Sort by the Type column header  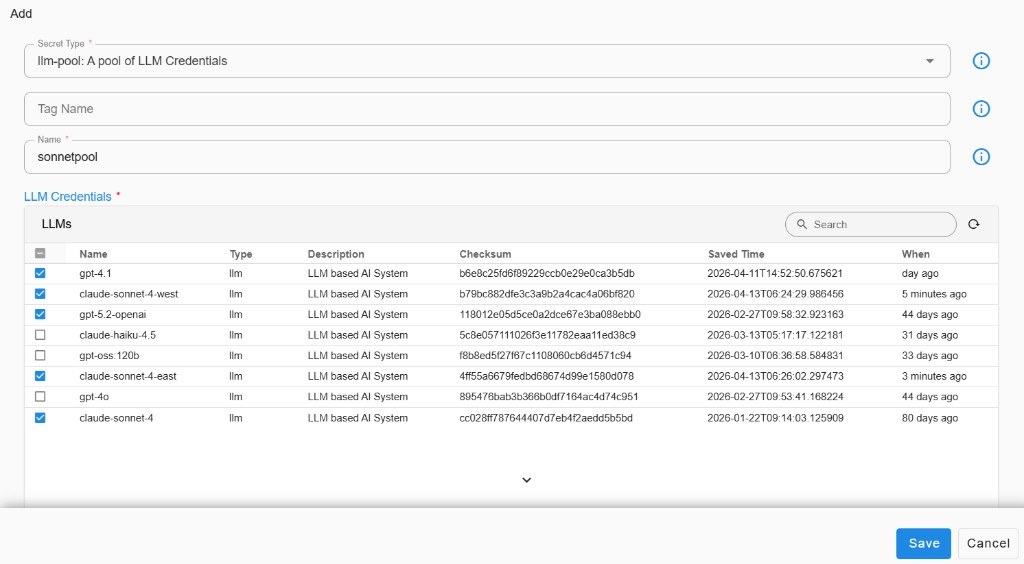coord(240,254)
